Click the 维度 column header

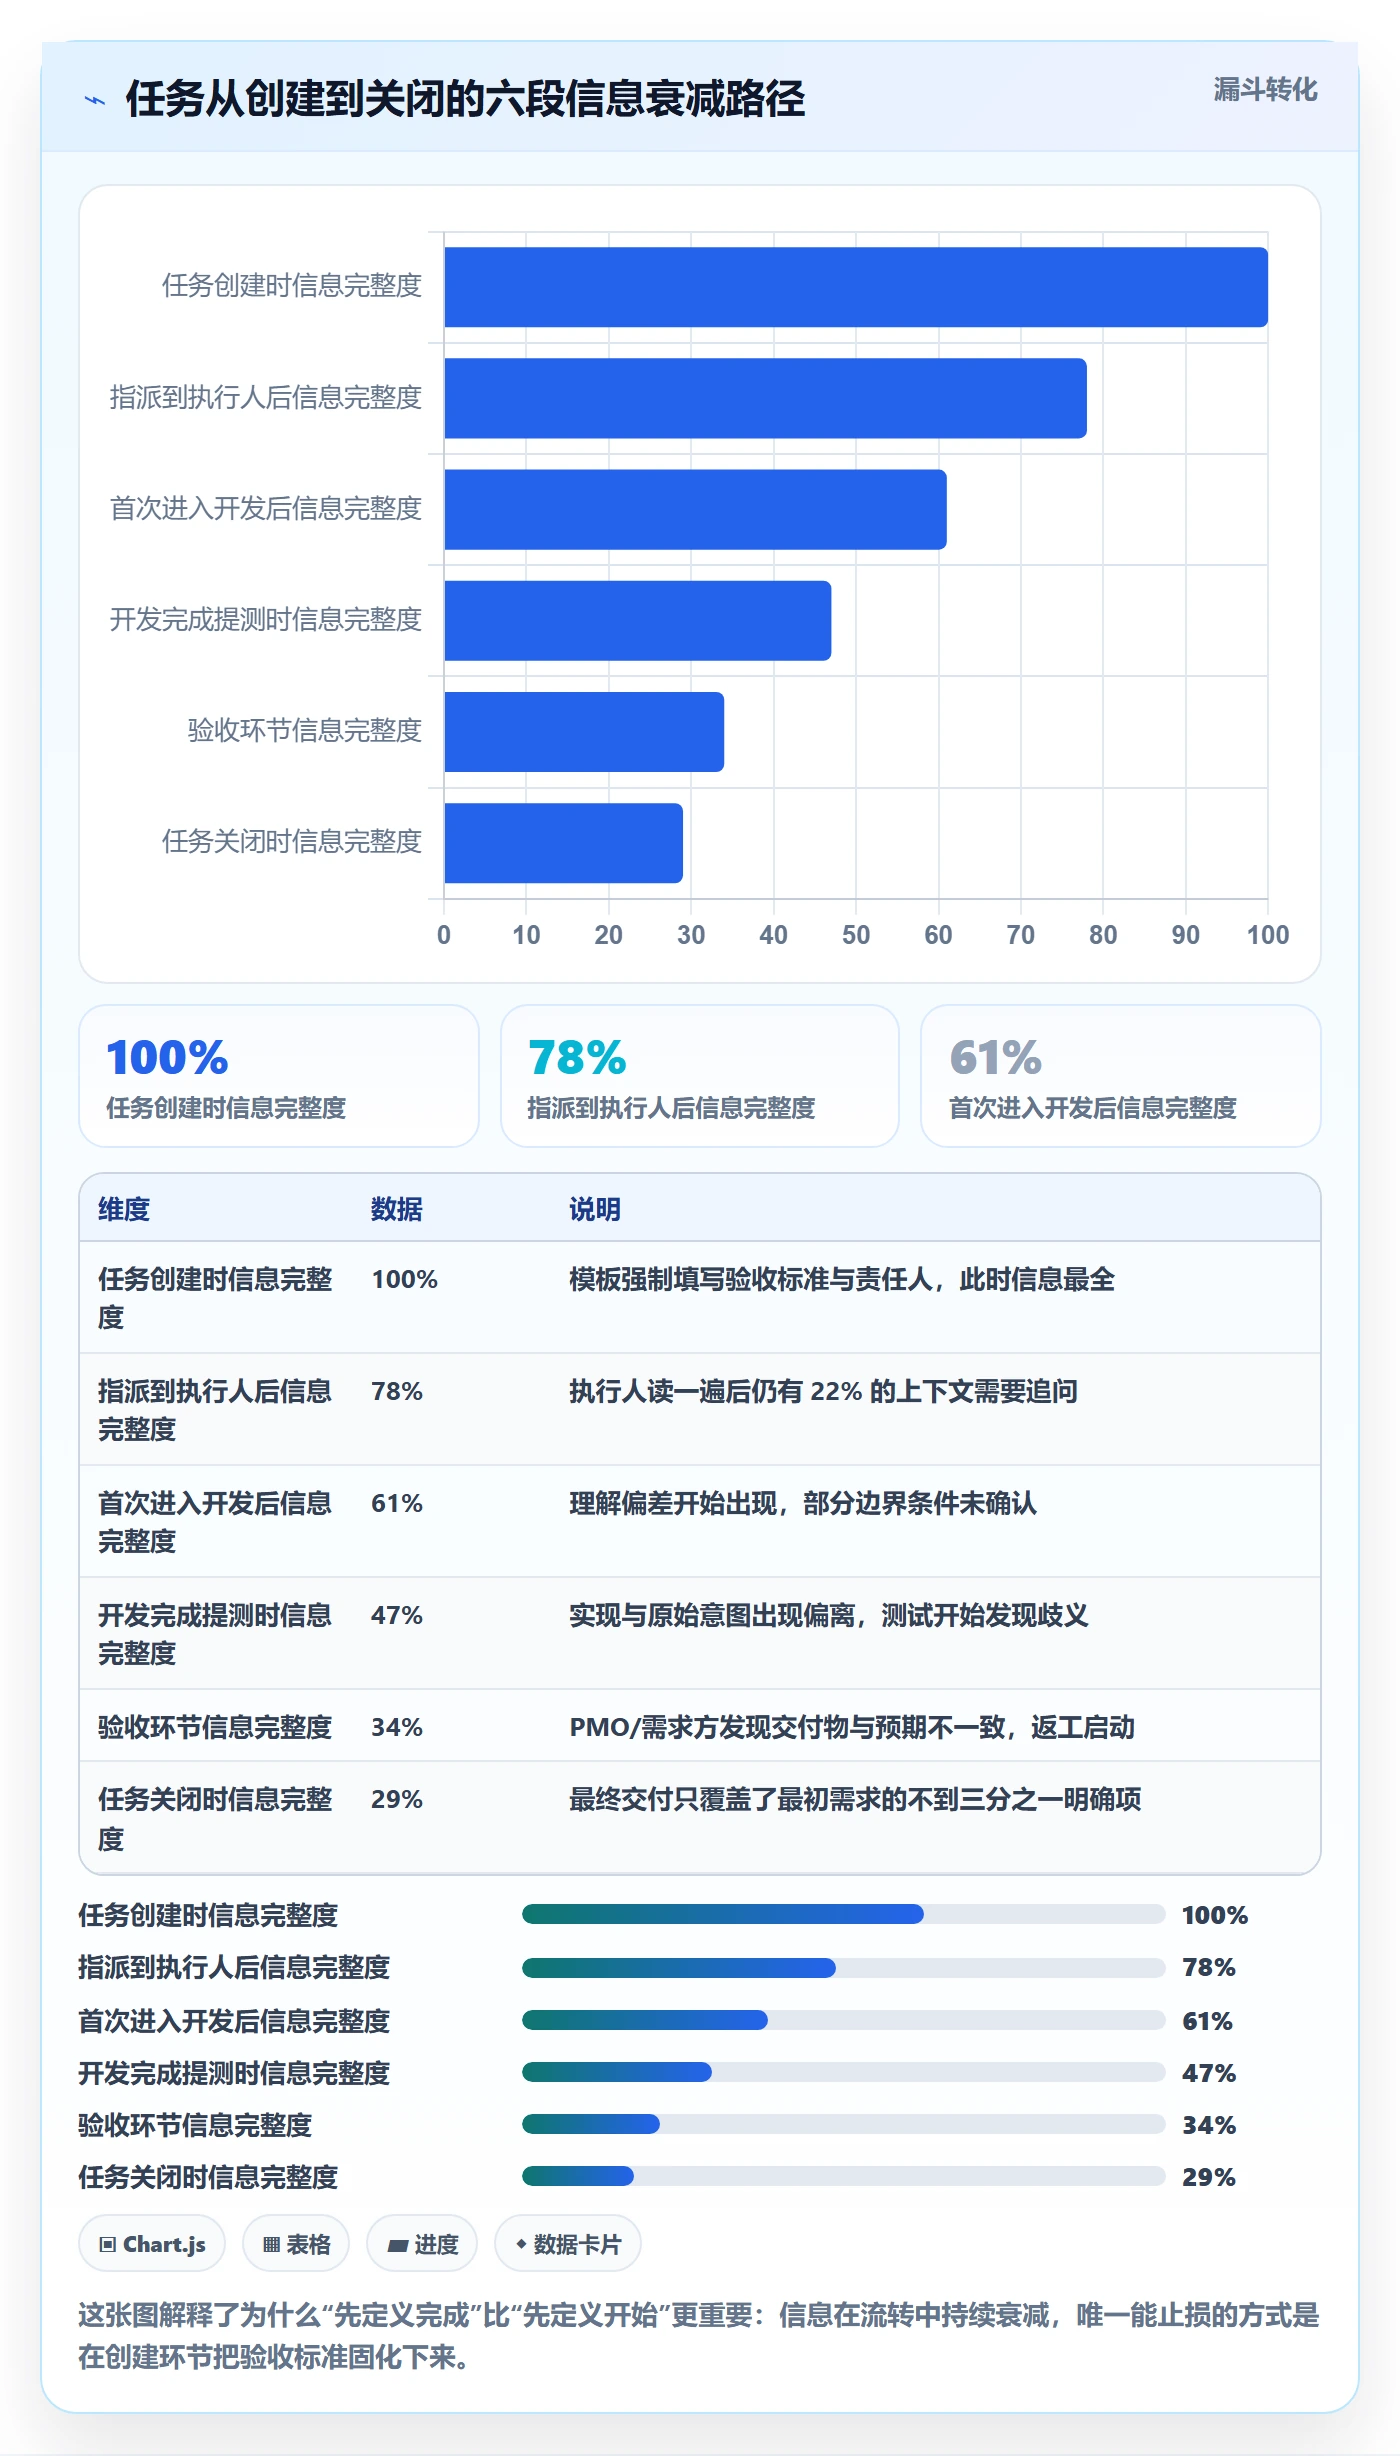pyautogui.click(x=124, y=1209)
